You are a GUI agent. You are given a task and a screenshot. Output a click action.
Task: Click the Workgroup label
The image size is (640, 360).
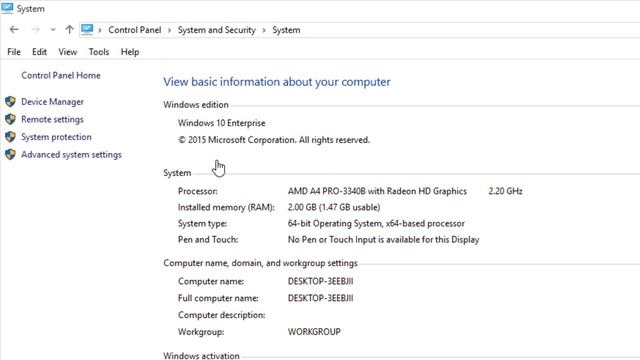pos(201,332)
